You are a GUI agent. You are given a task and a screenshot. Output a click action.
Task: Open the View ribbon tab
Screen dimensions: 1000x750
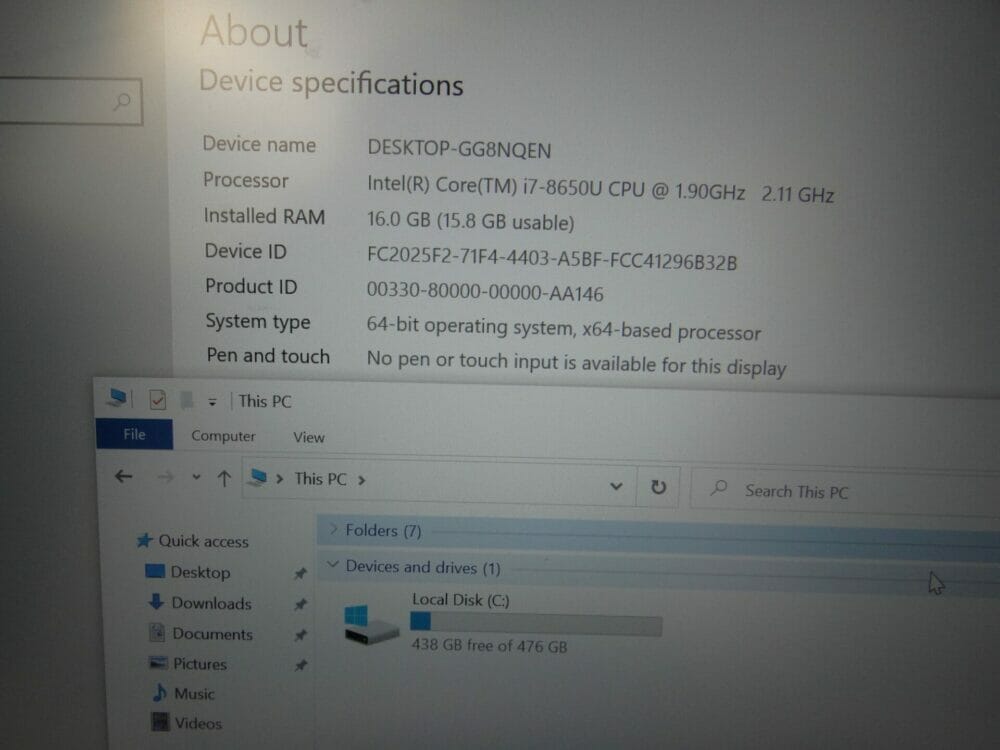tap(309, 438)
